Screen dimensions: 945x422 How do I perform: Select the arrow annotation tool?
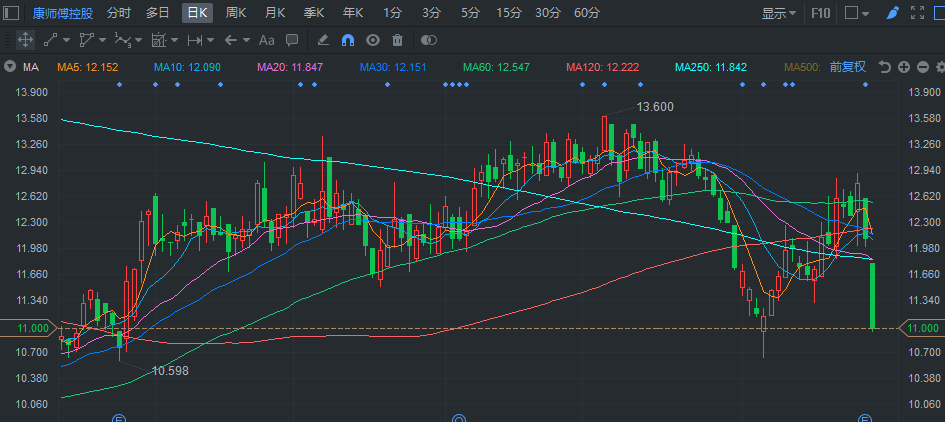pos(231,40)
